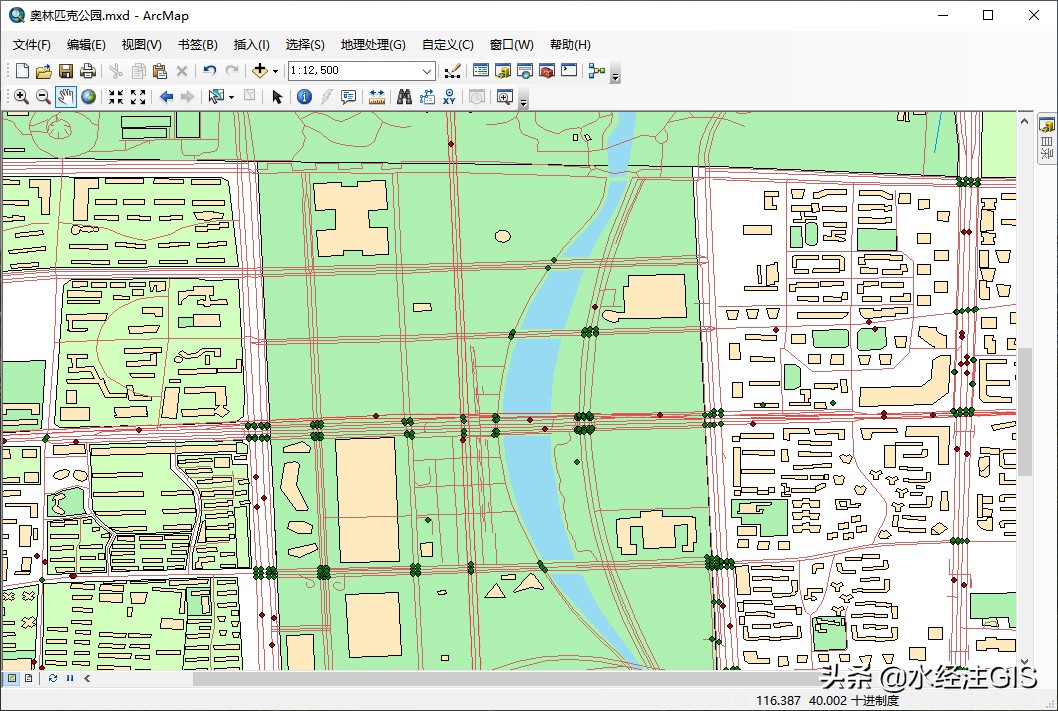
Task: Go back to previous extent
Action: point(166,97)
